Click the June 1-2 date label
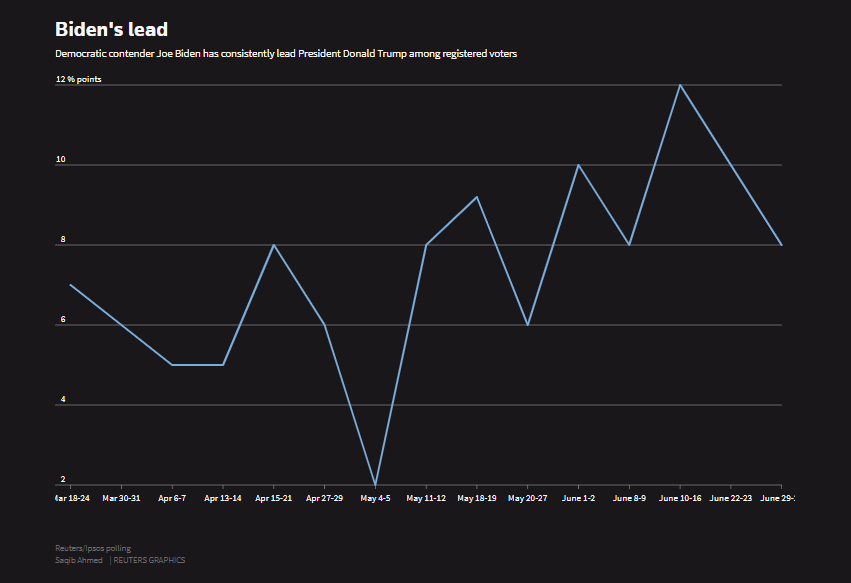The image size is (851, 583). click(x=579, y=497)
